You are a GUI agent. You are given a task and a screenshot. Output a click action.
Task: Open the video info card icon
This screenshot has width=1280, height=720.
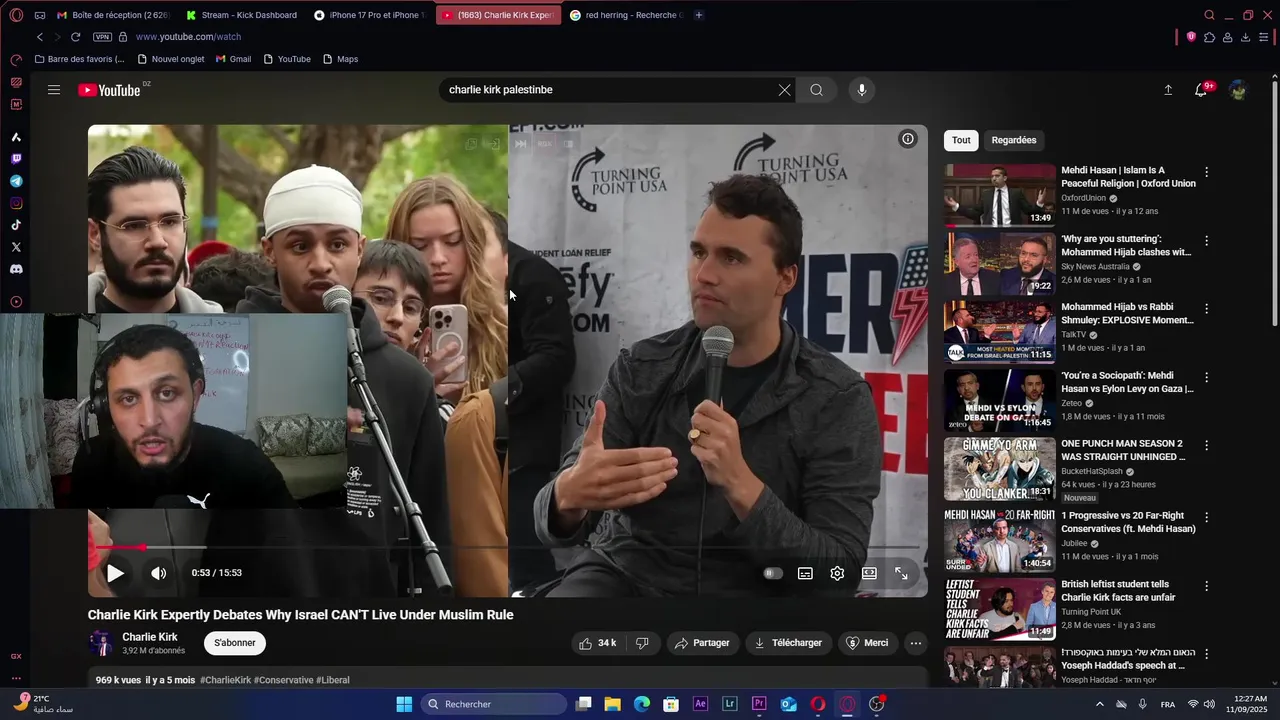coord(908,139)
